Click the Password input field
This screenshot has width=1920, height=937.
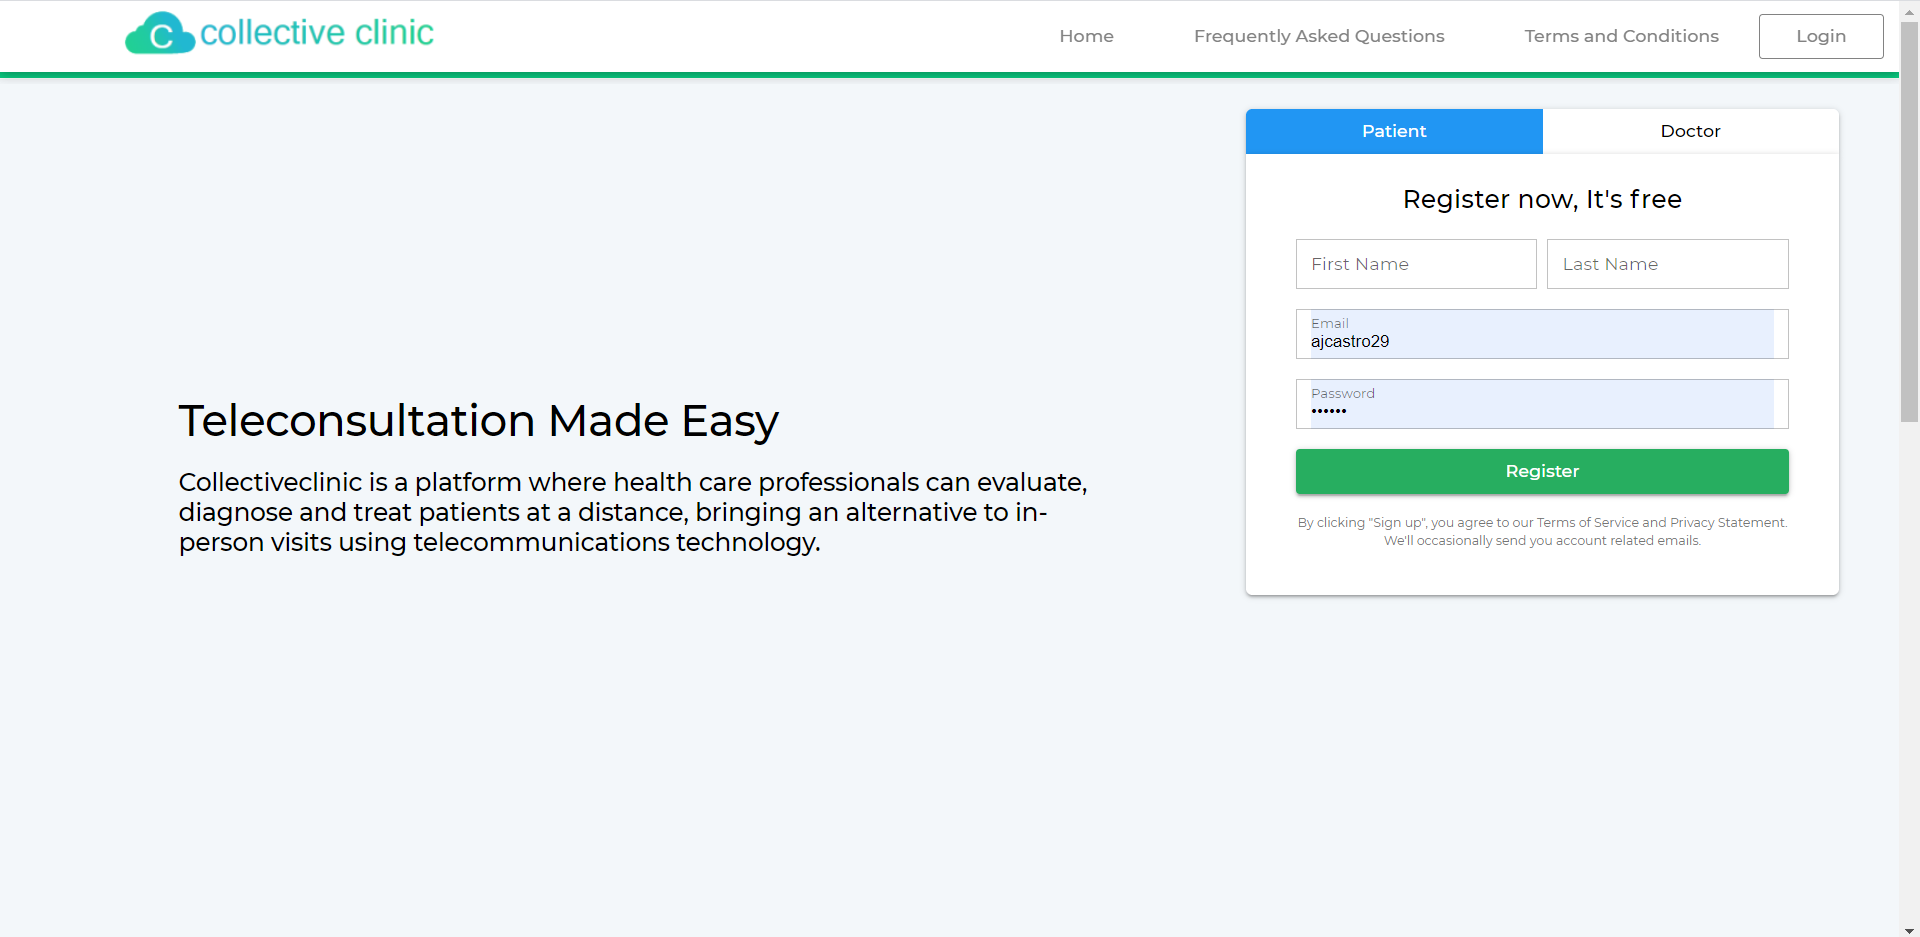point(1542,404)
